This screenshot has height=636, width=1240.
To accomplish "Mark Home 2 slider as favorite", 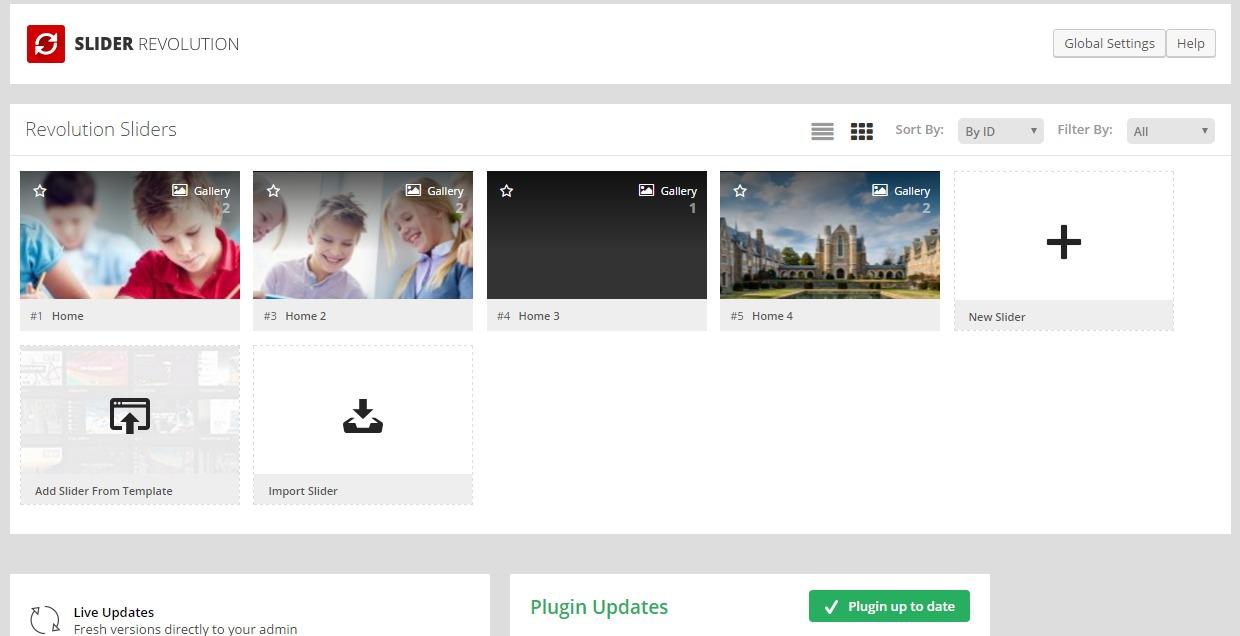I will pos(273,190).
